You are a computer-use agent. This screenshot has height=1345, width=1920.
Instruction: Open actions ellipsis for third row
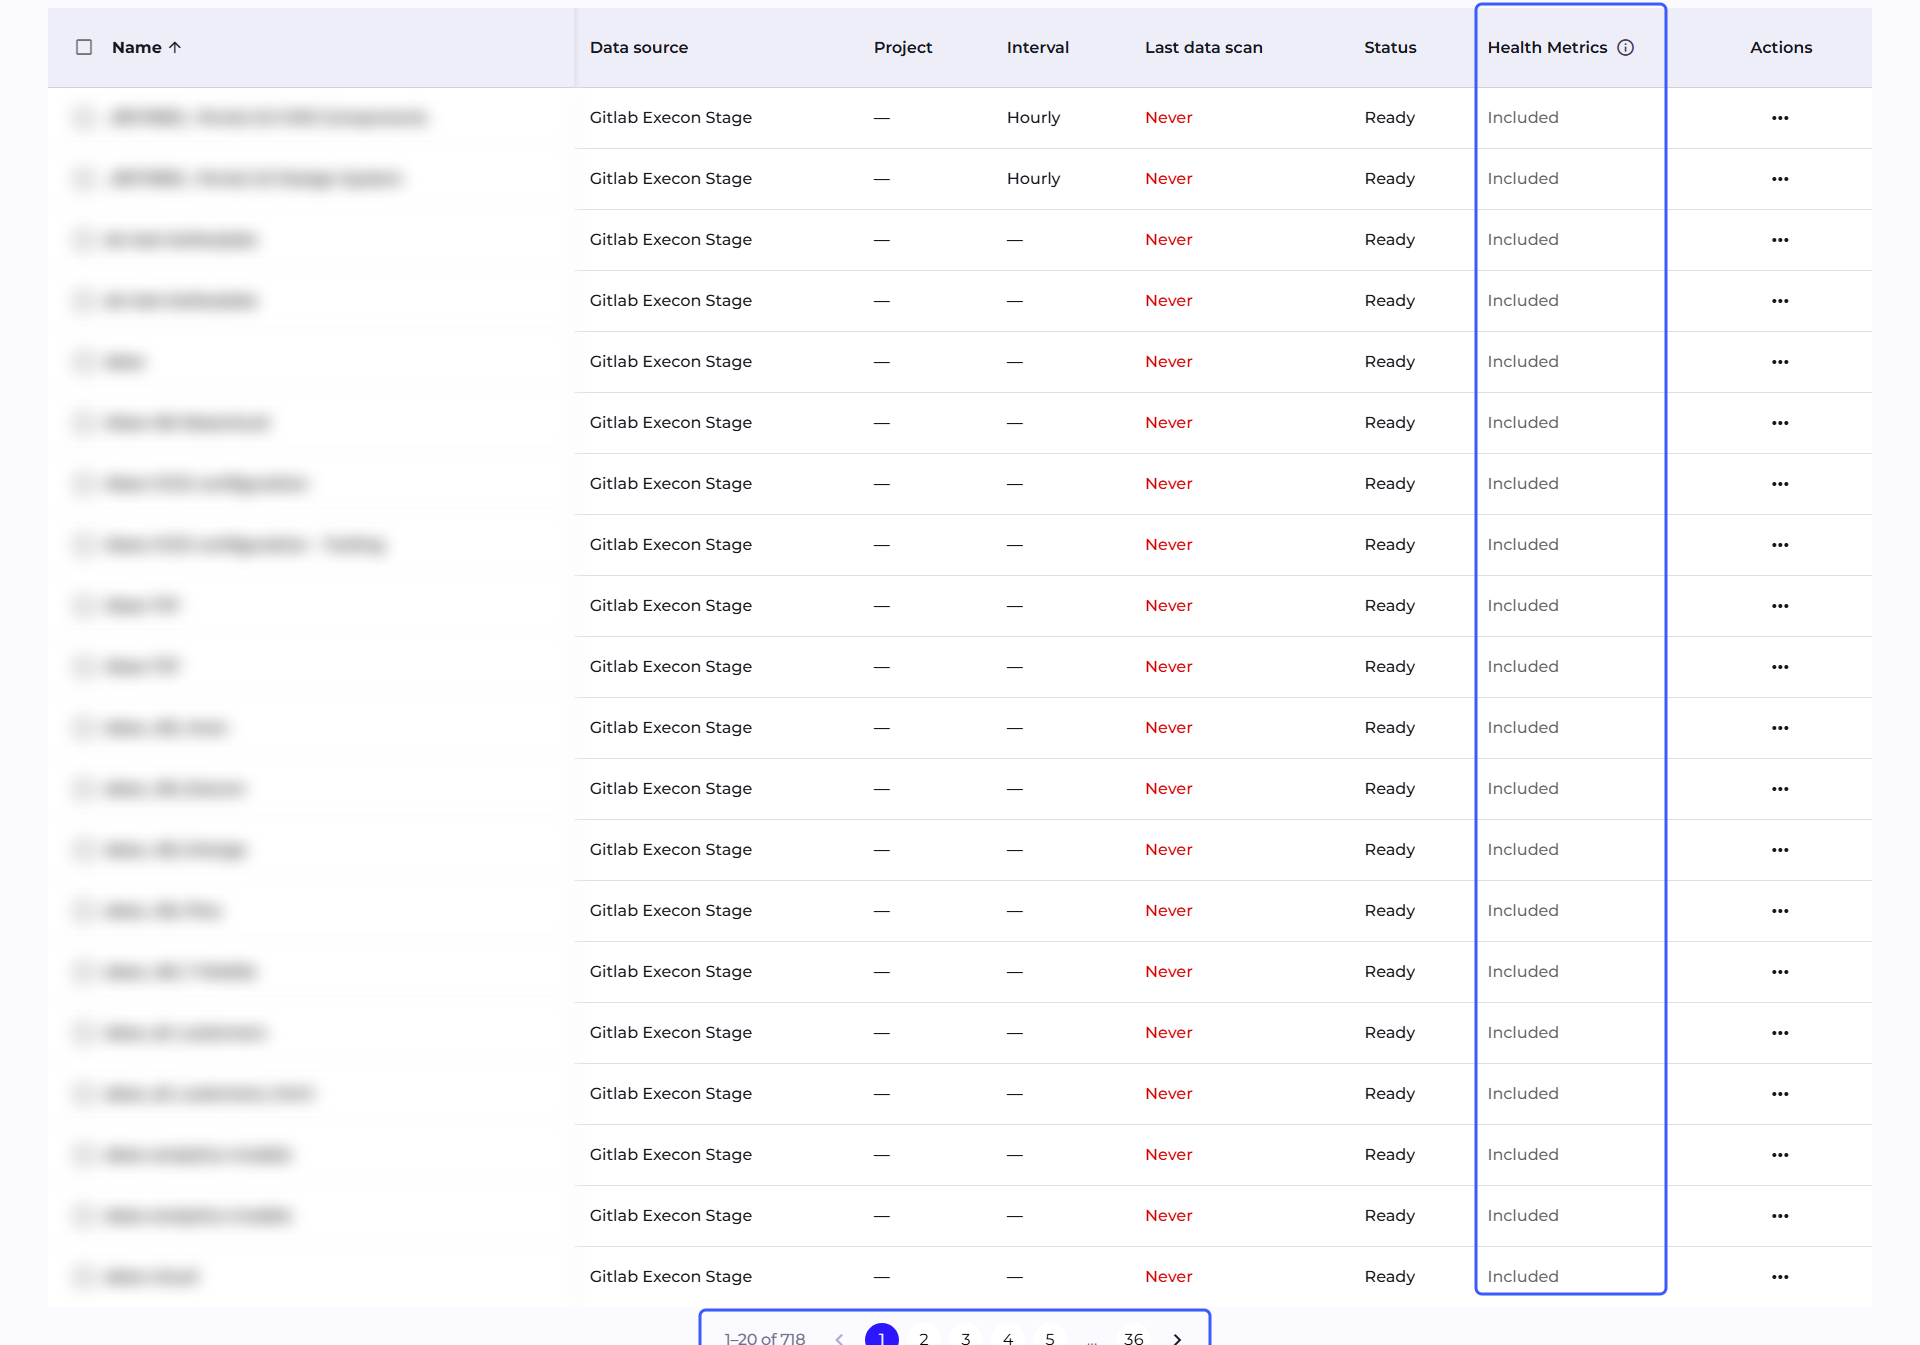(1780, 240)
